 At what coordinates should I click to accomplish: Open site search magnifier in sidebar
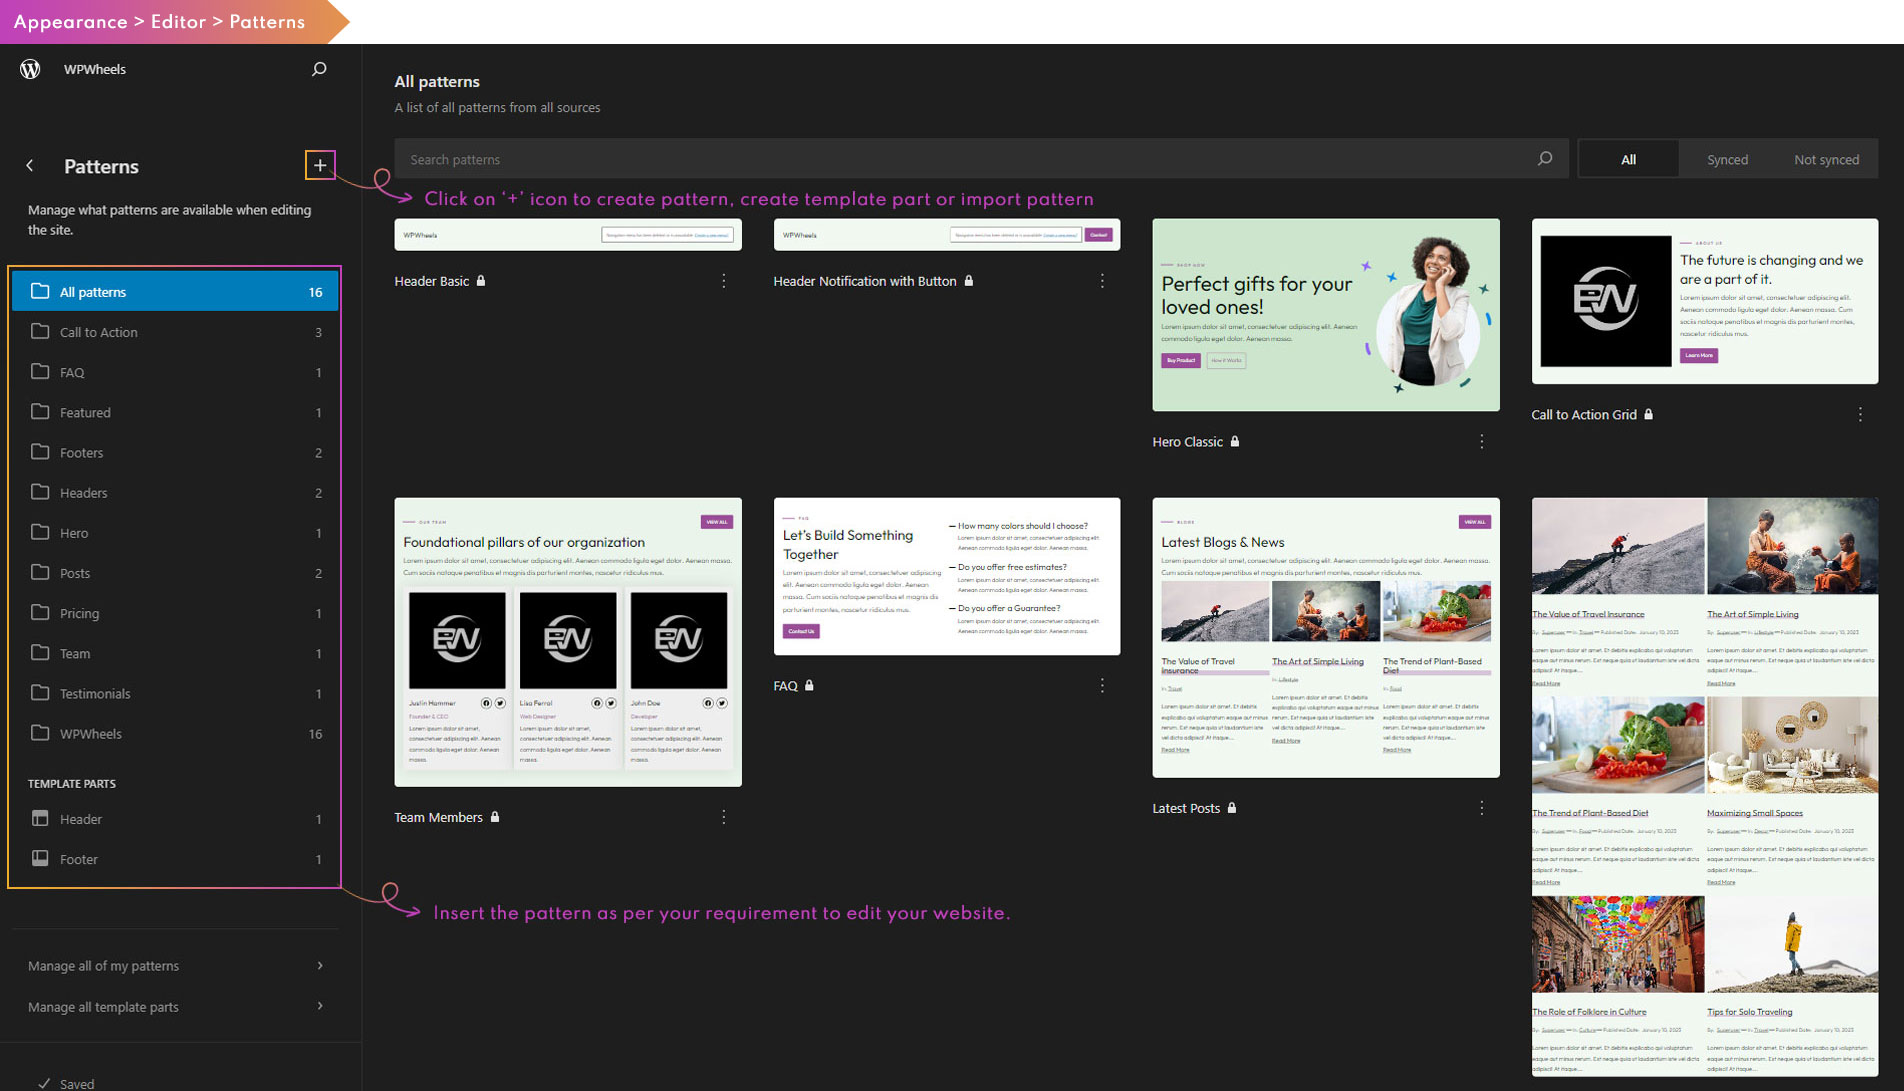coord(319,69)
